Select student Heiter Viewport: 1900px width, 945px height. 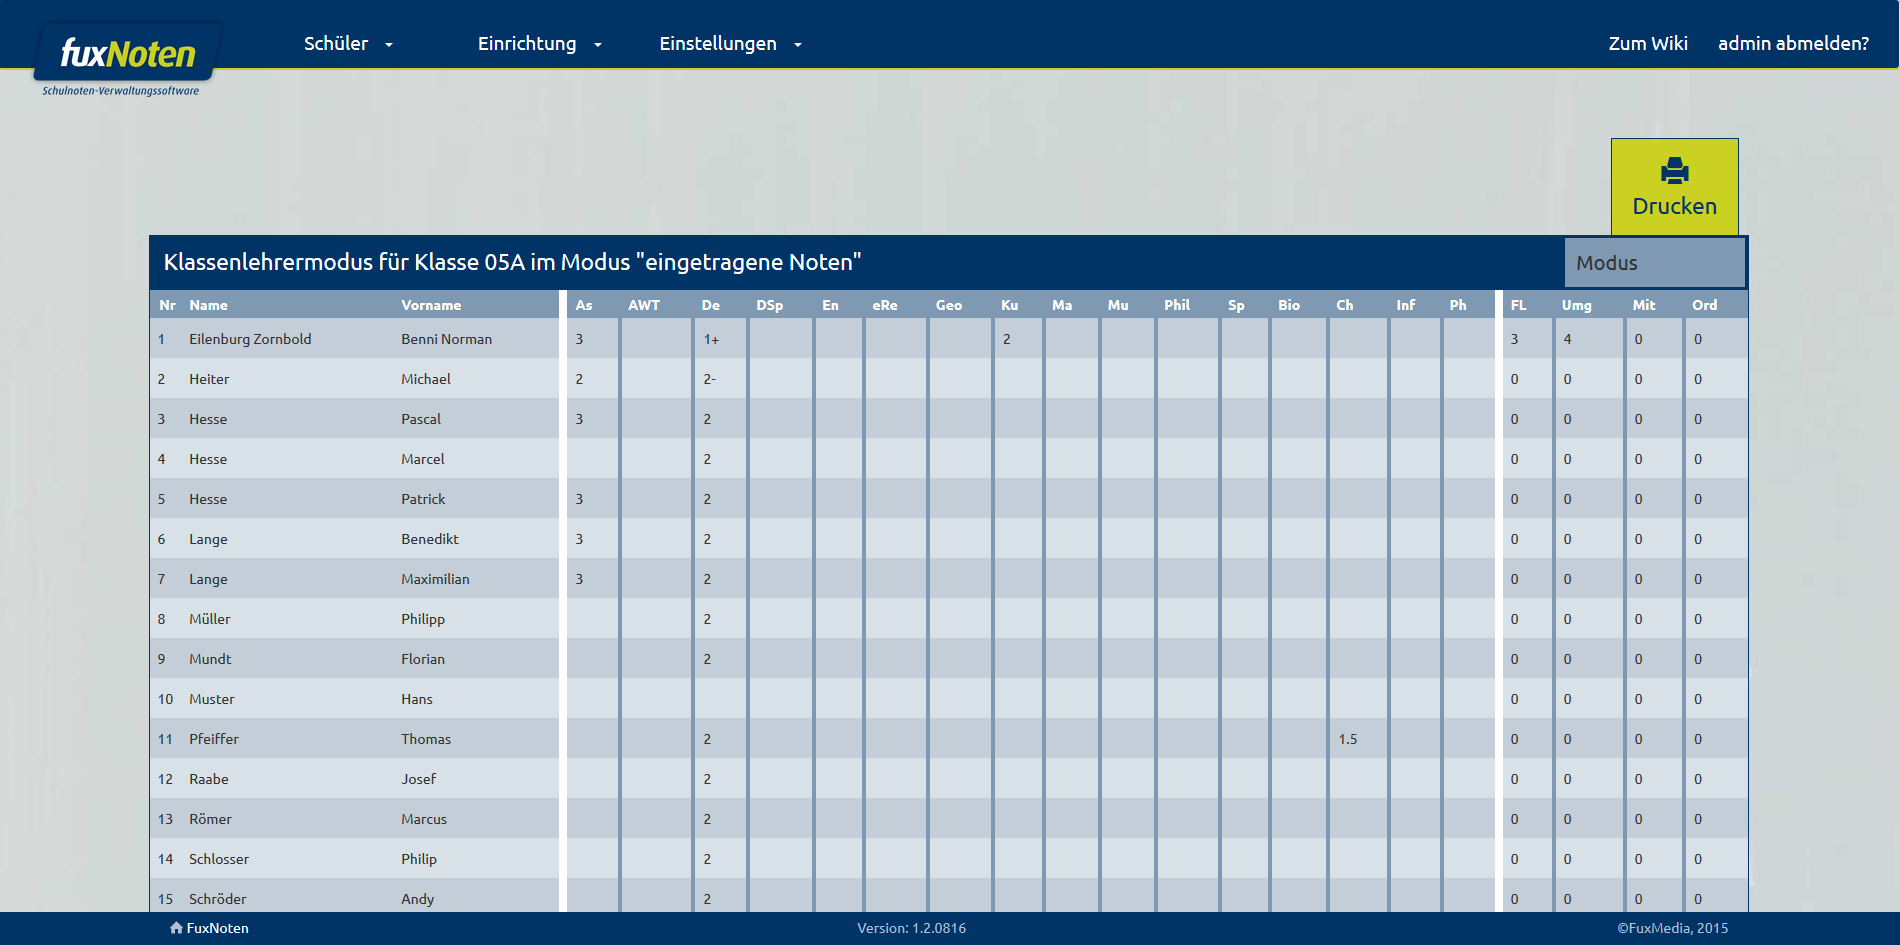[209, 379]
